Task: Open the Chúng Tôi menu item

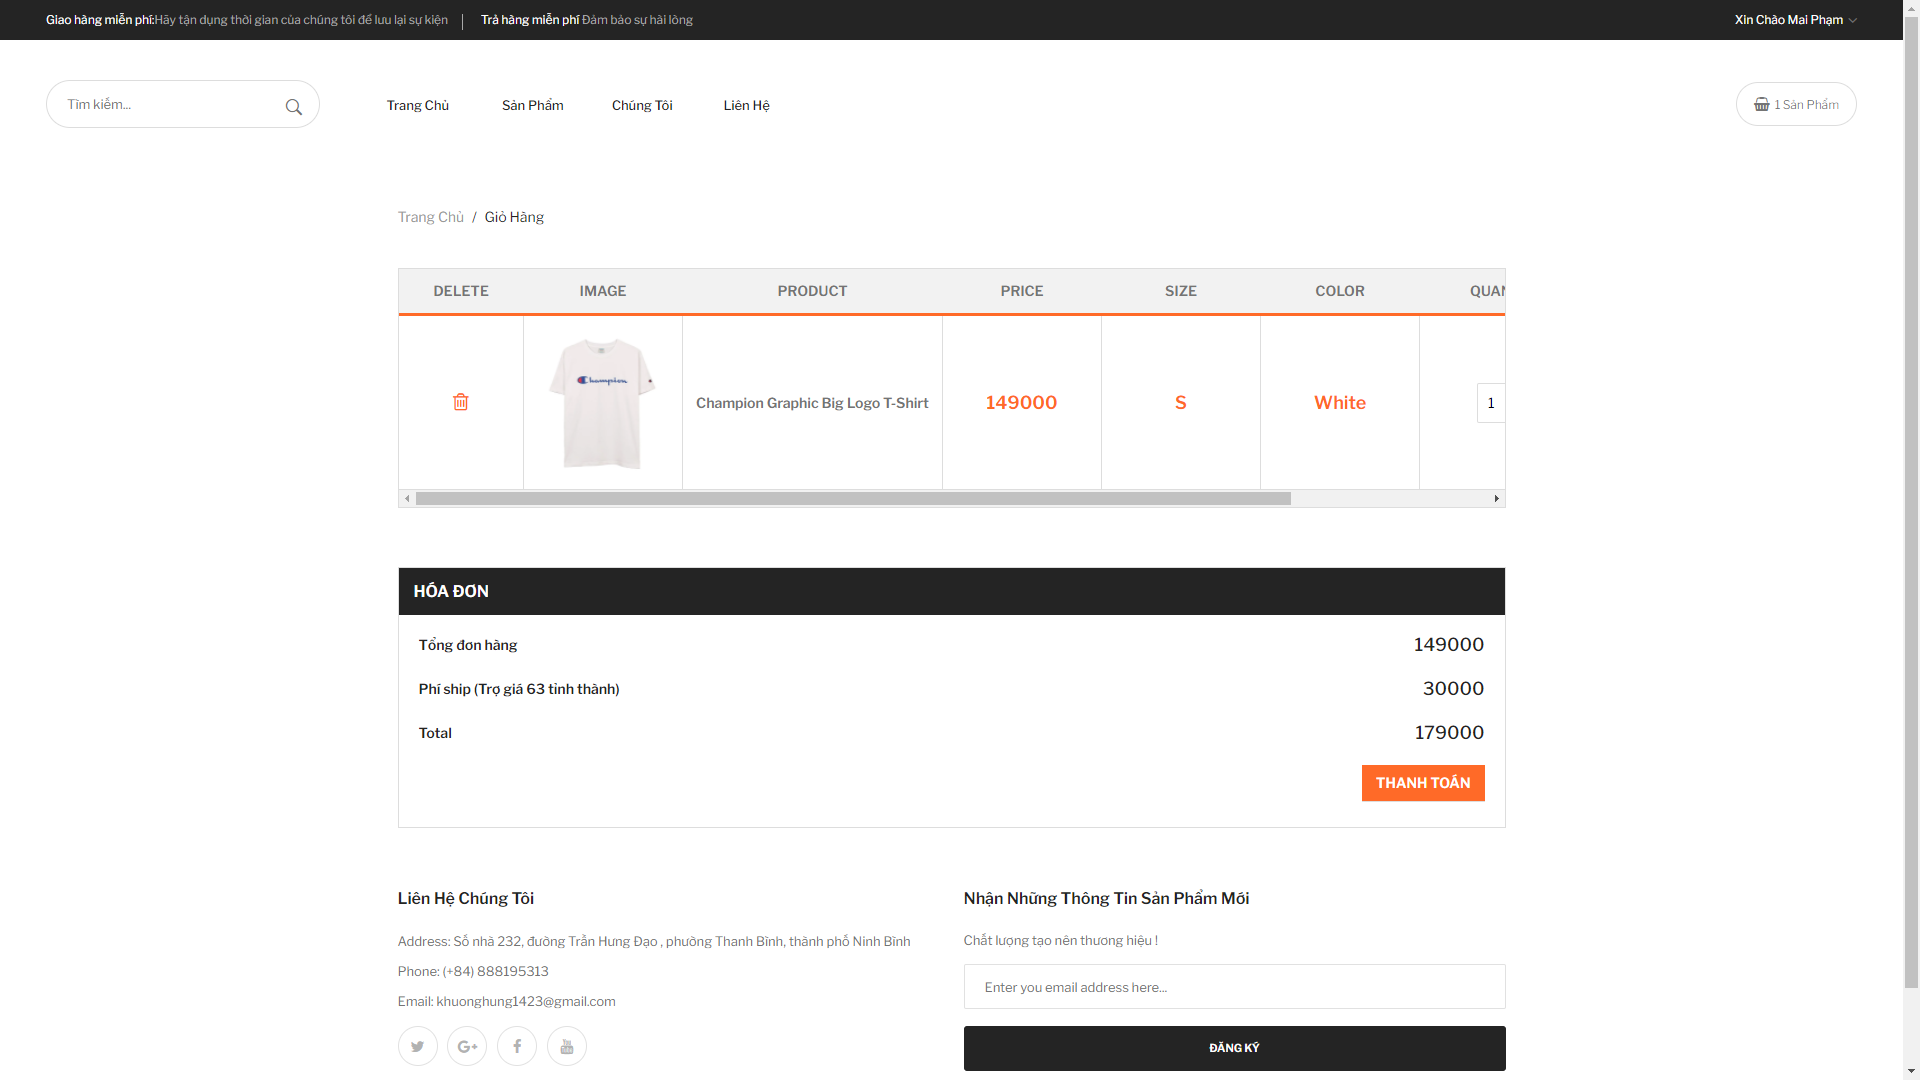Action: (642, 105)
